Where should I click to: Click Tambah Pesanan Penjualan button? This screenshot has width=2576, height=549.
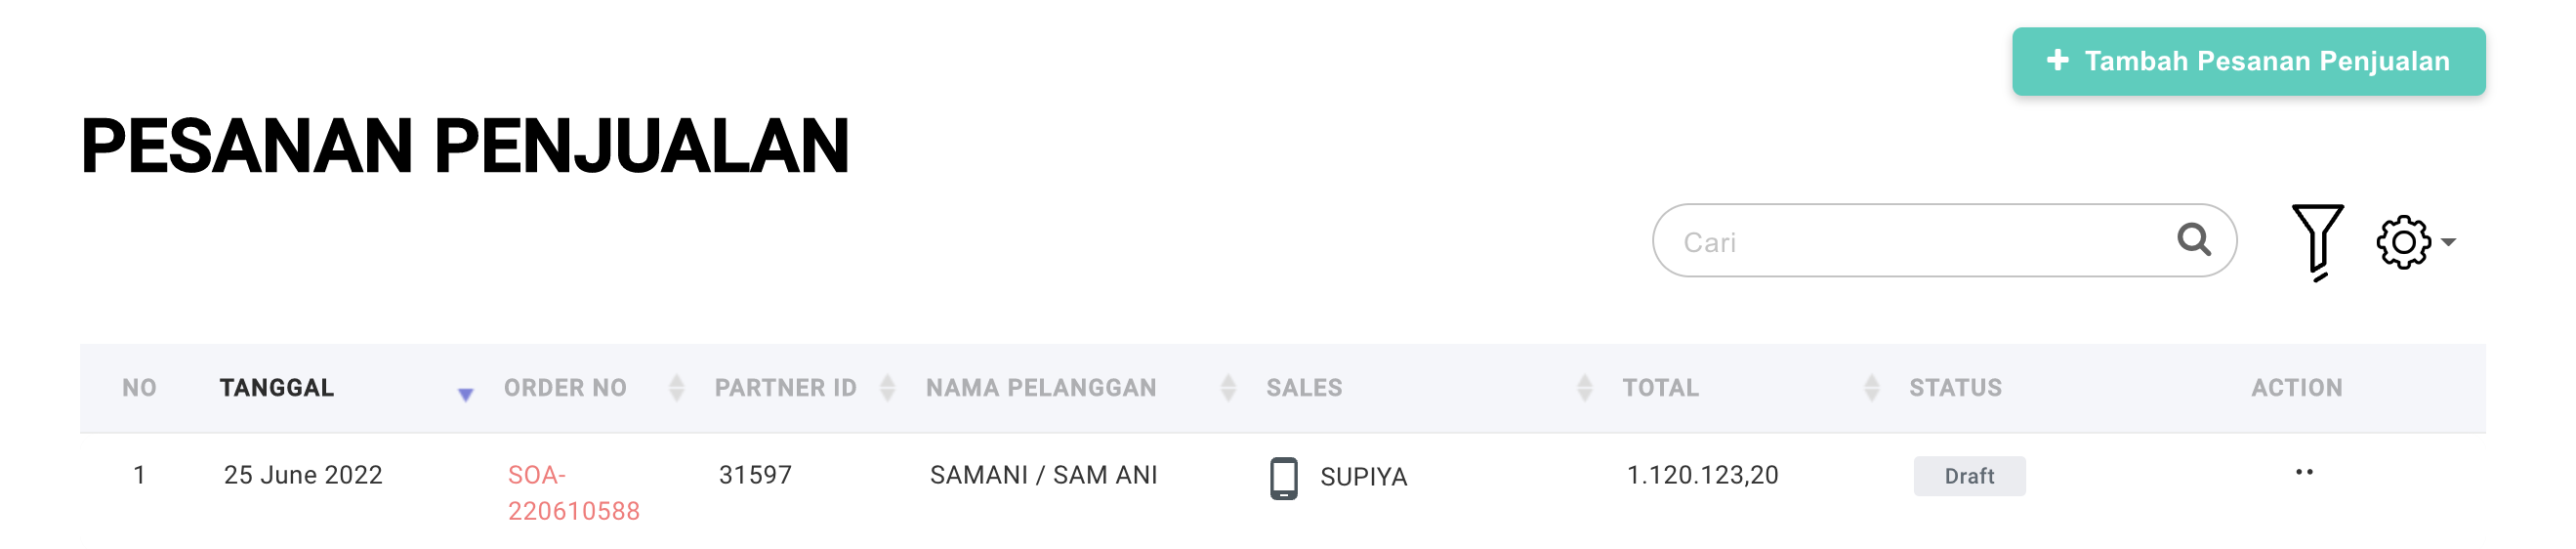[2248, 62]
